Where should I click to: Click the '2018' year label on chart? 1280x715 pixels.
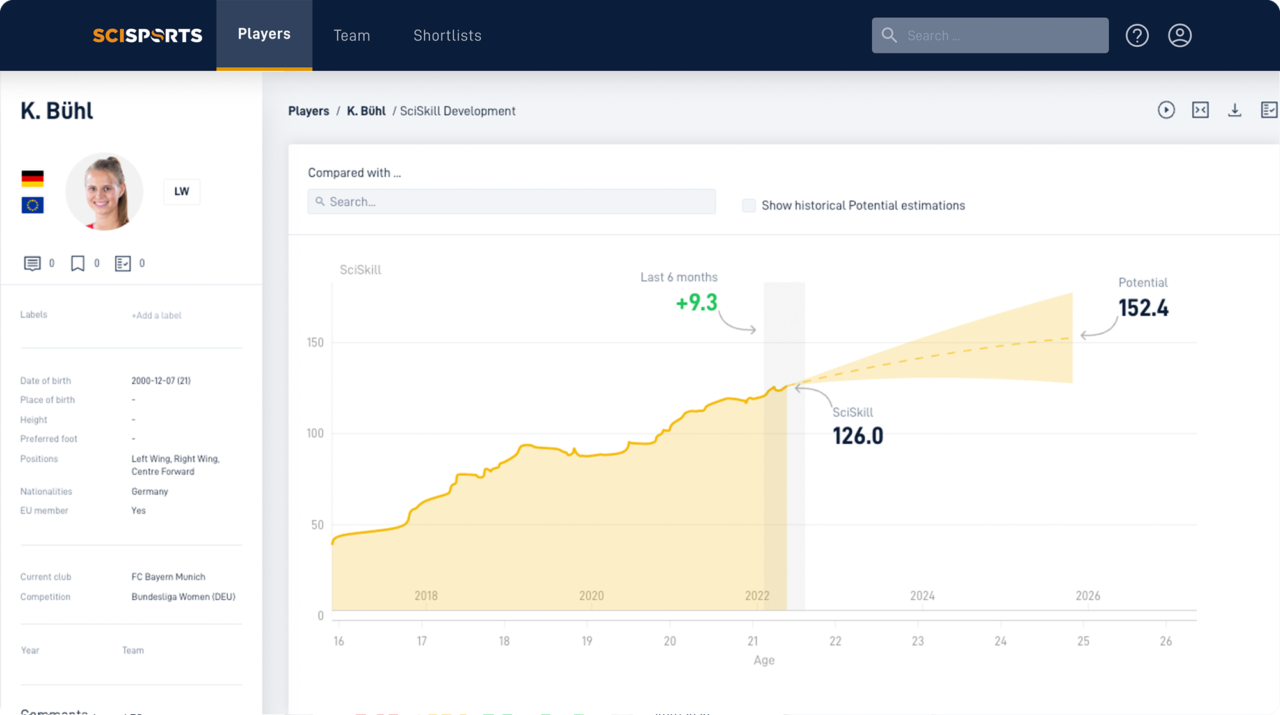(x=426, y=596)
